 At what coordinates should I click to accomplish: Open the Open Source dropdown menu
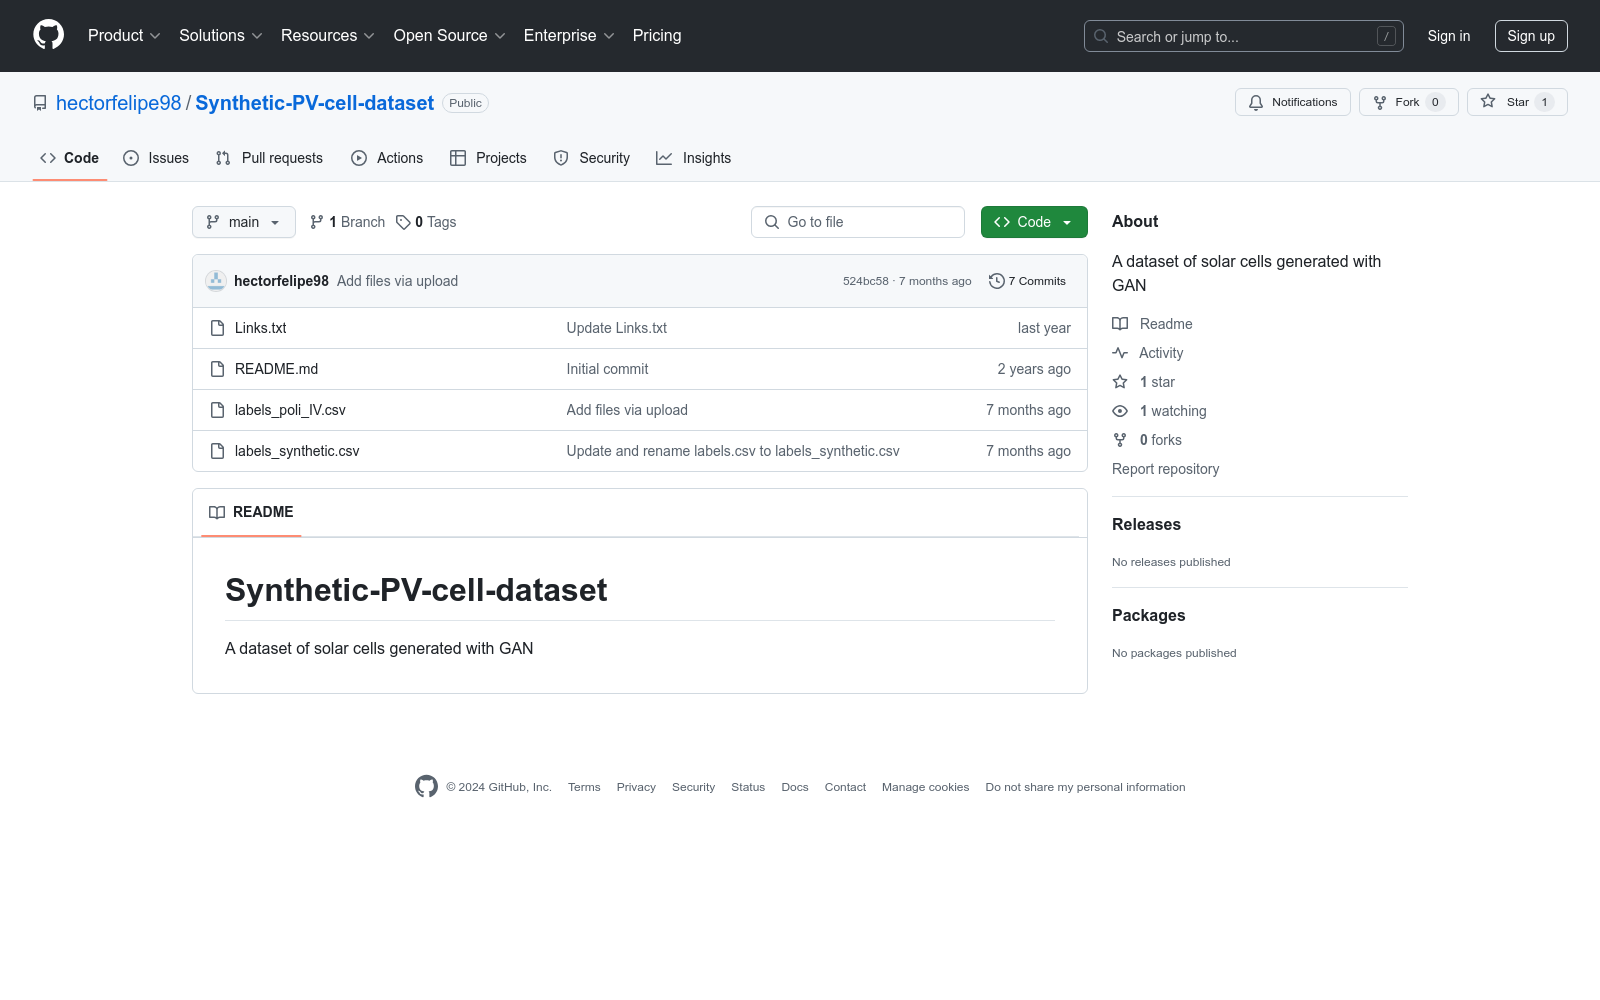pos(450,35)
